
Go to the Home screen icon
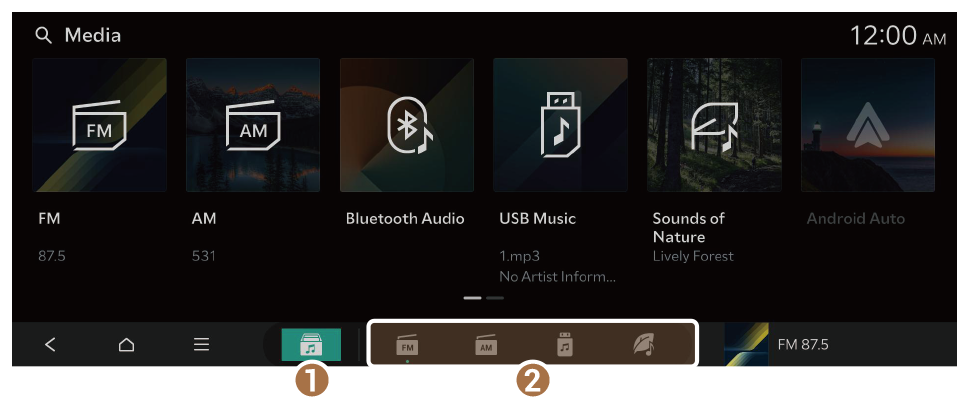point(126,345)
